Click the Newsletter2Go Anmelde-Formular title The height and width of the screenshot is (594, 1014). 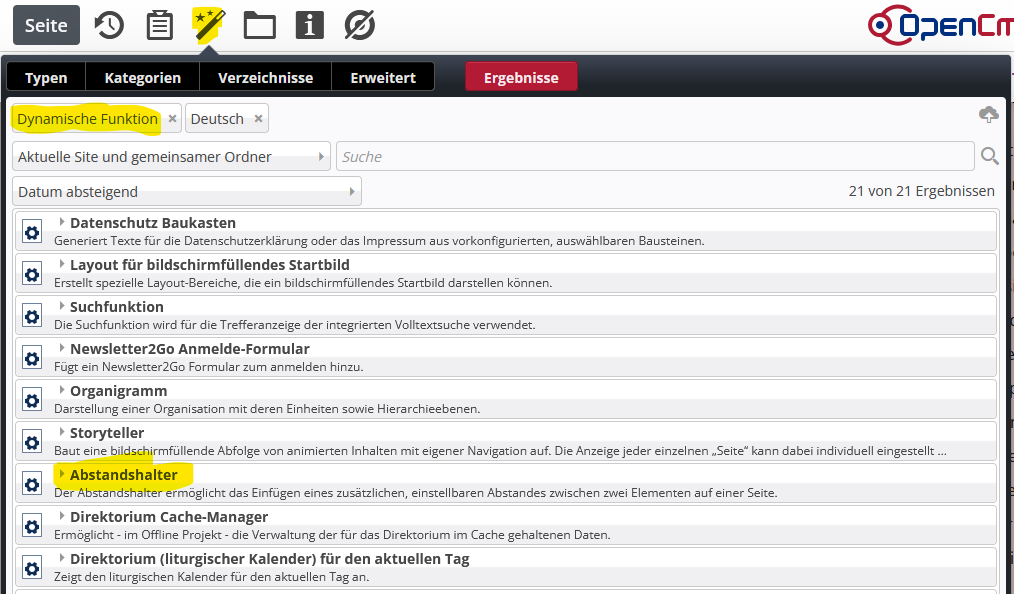tap(189, 349)
